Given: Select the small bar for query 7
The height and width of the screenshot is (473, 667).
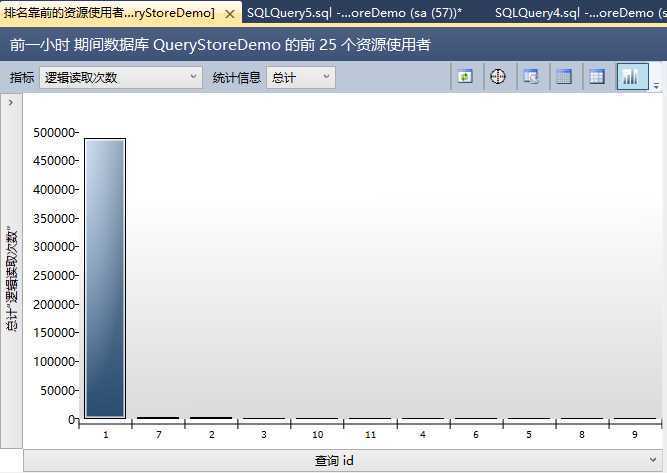Looking at the screenshot, I should click(158, 417).
